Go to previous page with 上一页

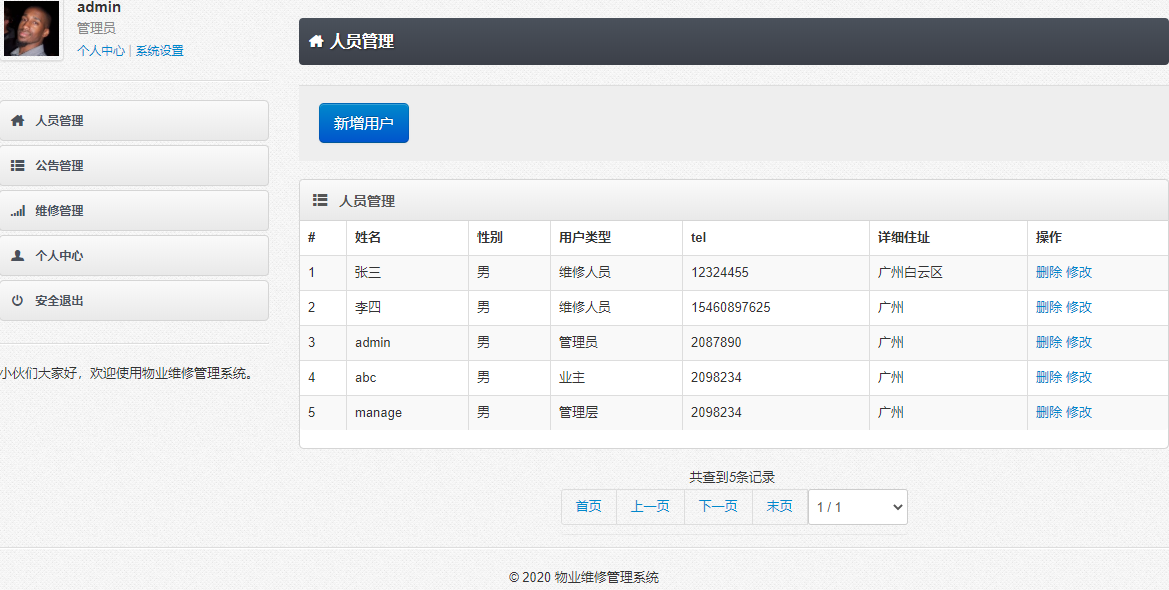[650, 506]
